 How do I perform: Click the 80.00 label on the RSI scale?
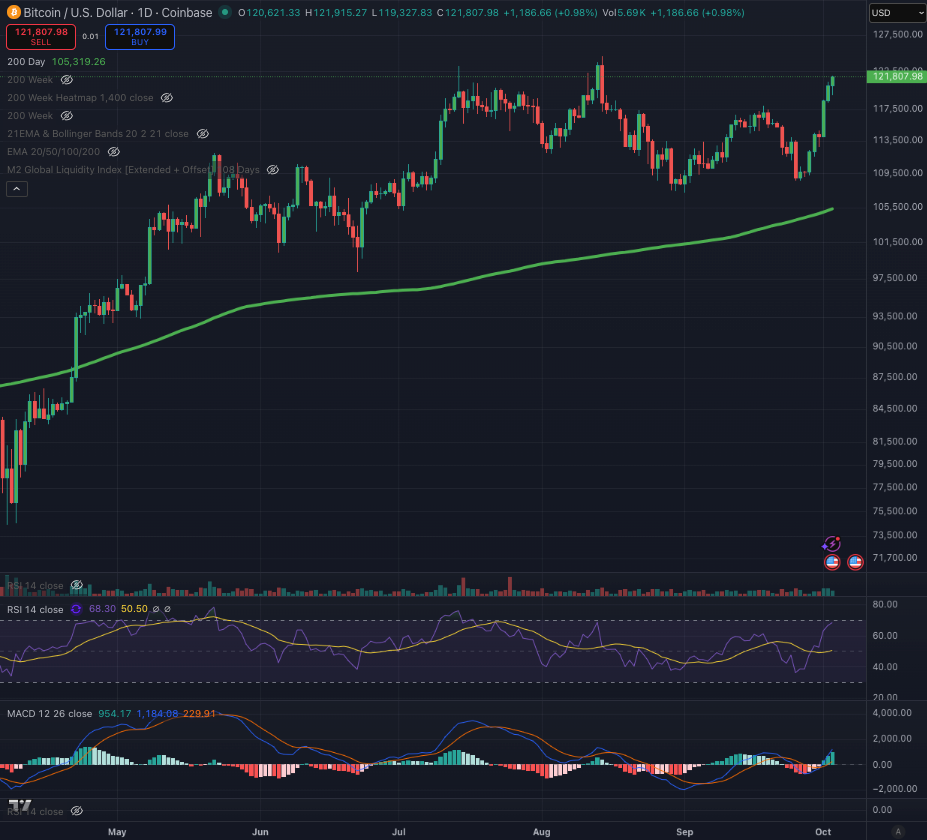[885, 604]
